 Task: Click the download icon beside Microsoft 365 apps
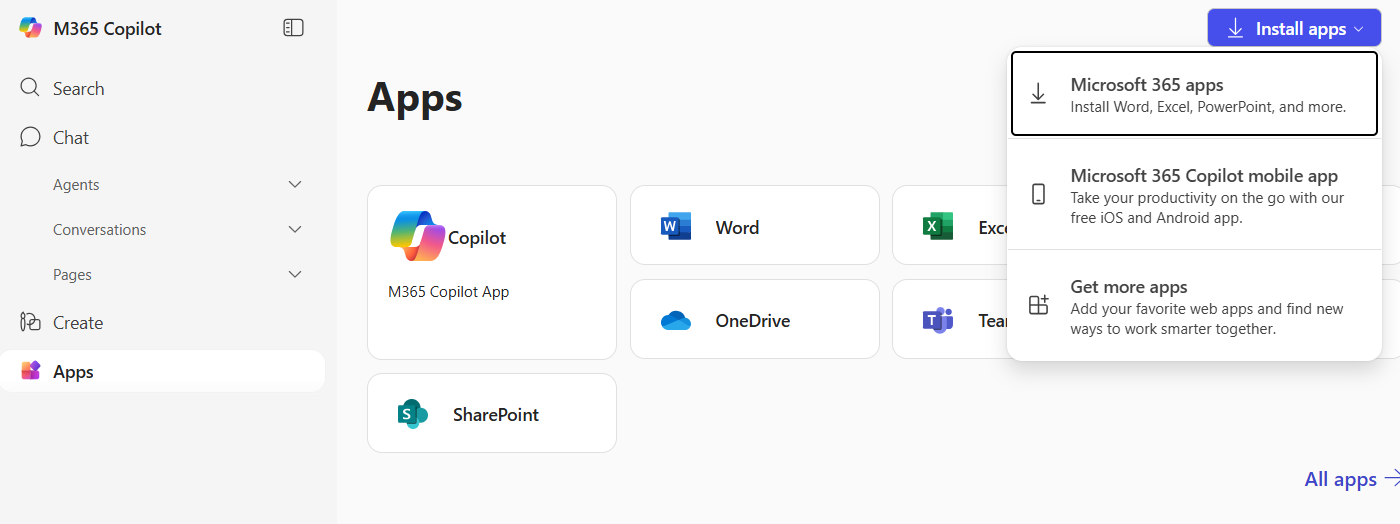click(1039, 94)
